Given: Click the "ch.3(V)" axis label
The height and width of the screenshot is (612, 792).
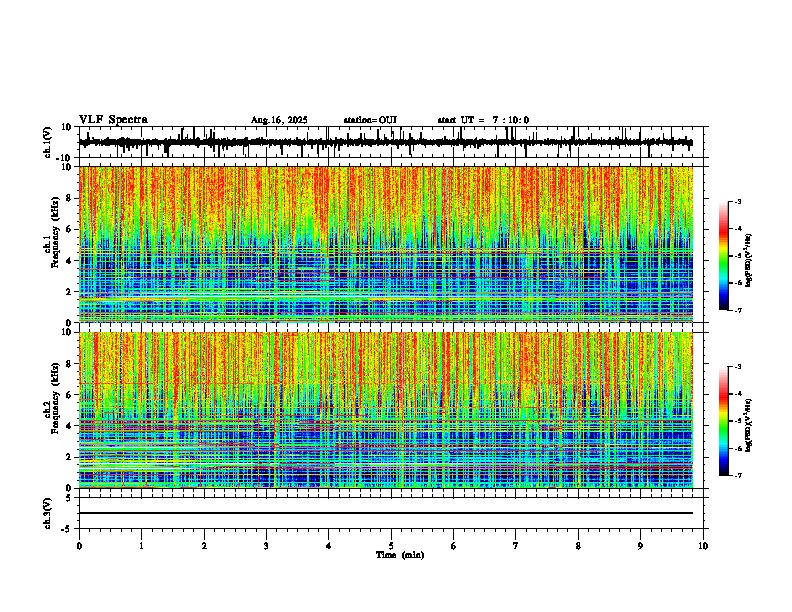Looking at the screenshot, I should 48,513.
